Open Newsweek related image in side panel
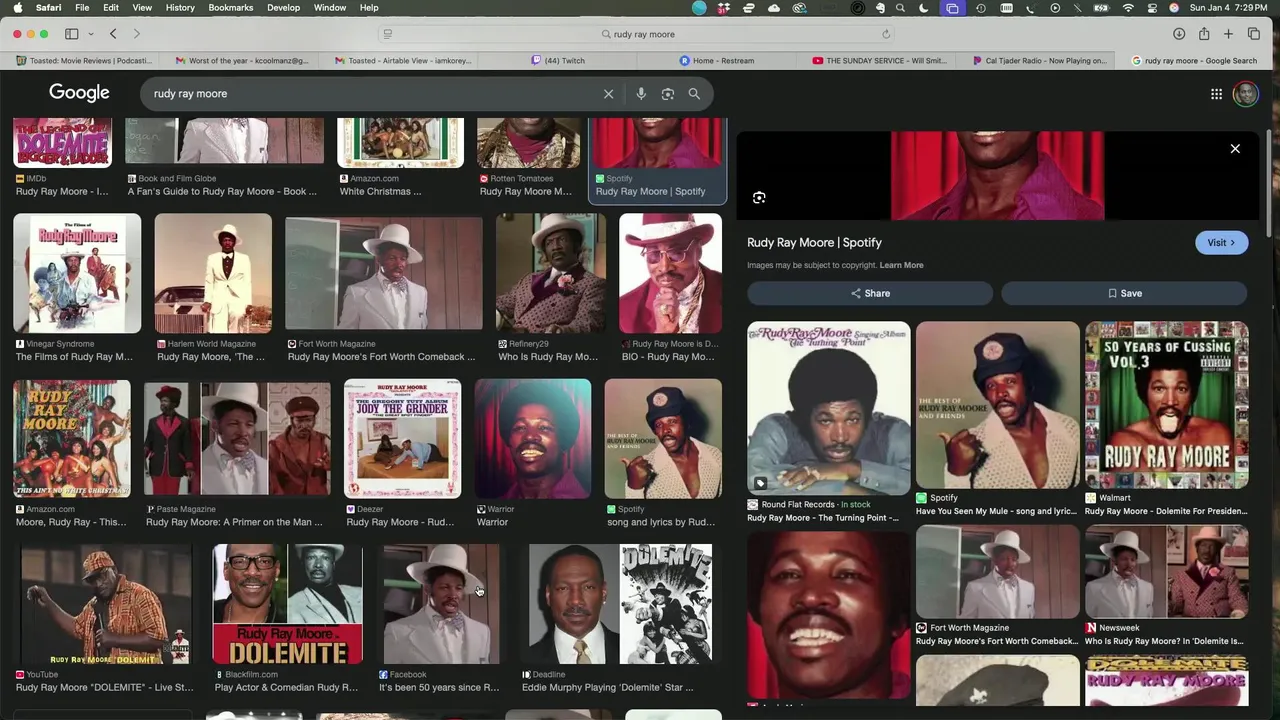Screen dimensions: 1280x720 tap(1167, 572)
